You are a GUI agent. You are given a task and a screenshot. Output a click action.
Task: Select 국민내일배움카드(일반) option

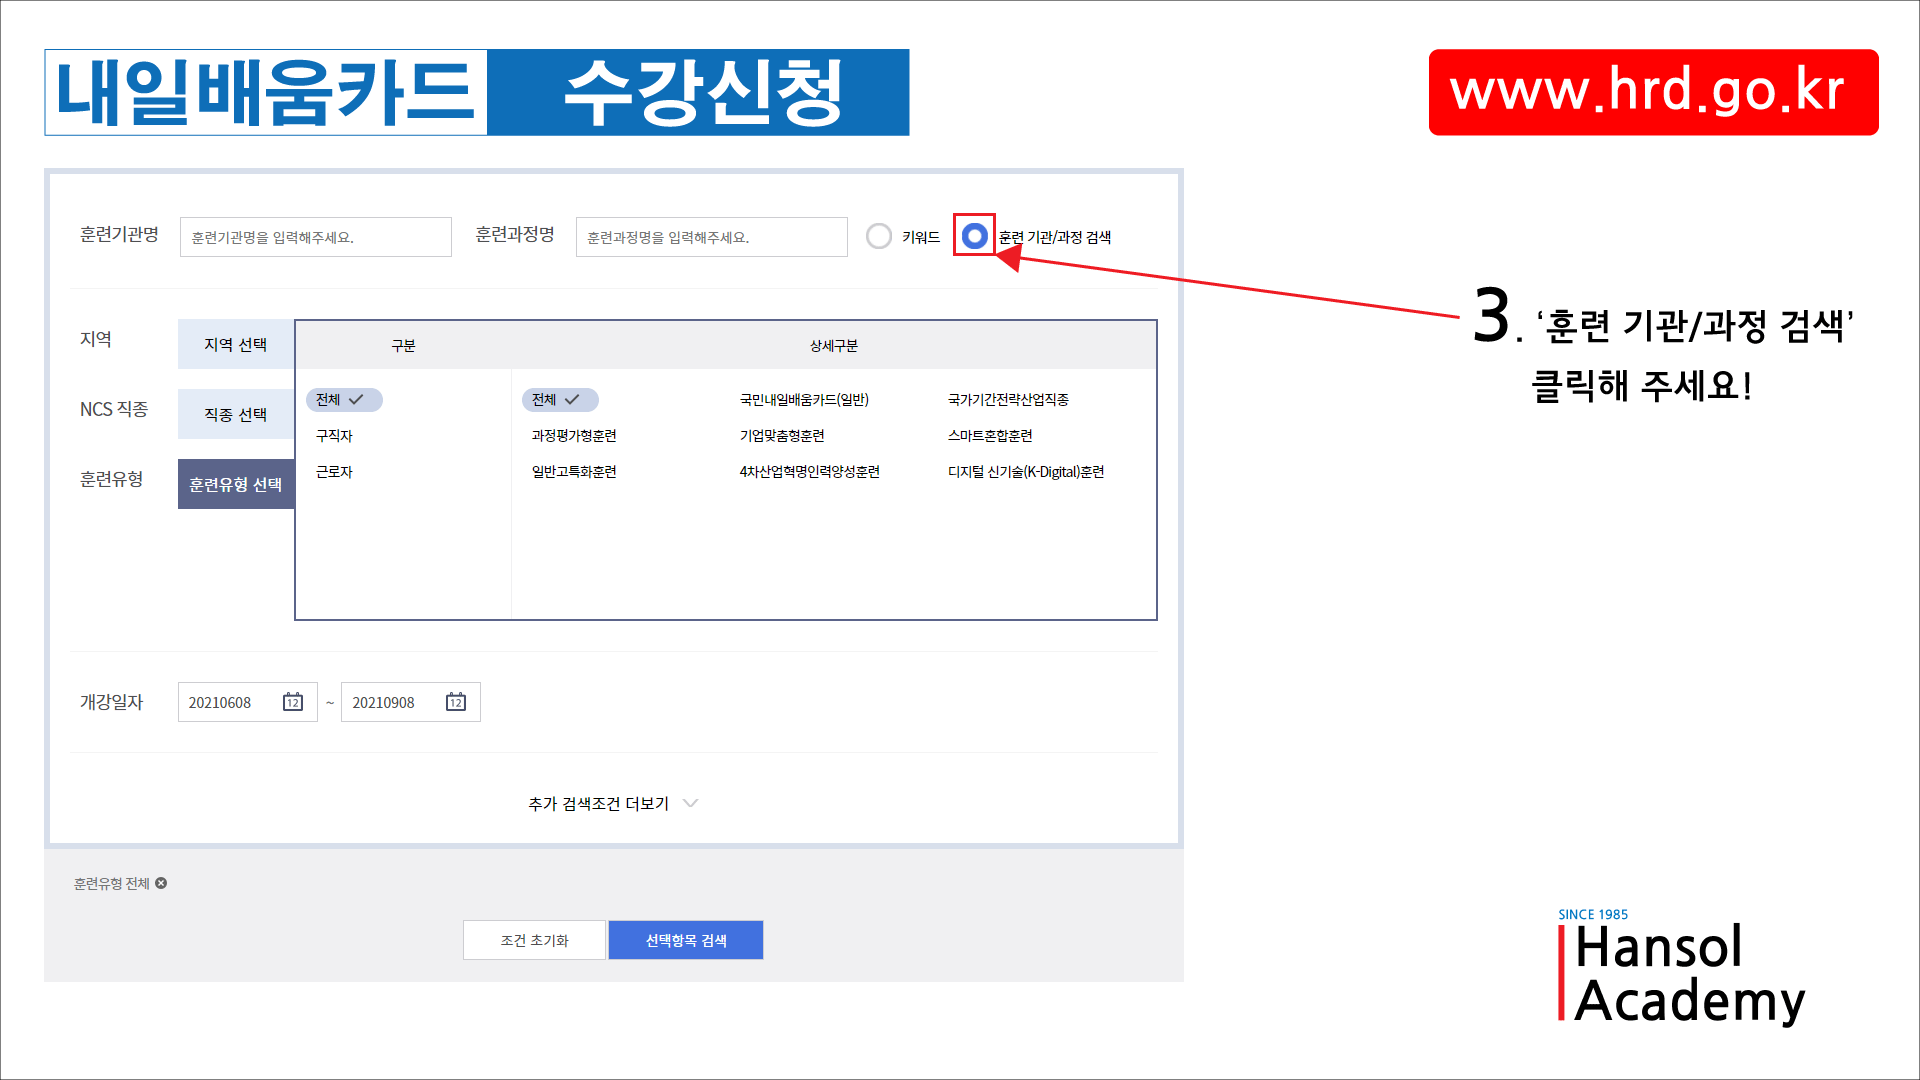click(x=804, y=400)
